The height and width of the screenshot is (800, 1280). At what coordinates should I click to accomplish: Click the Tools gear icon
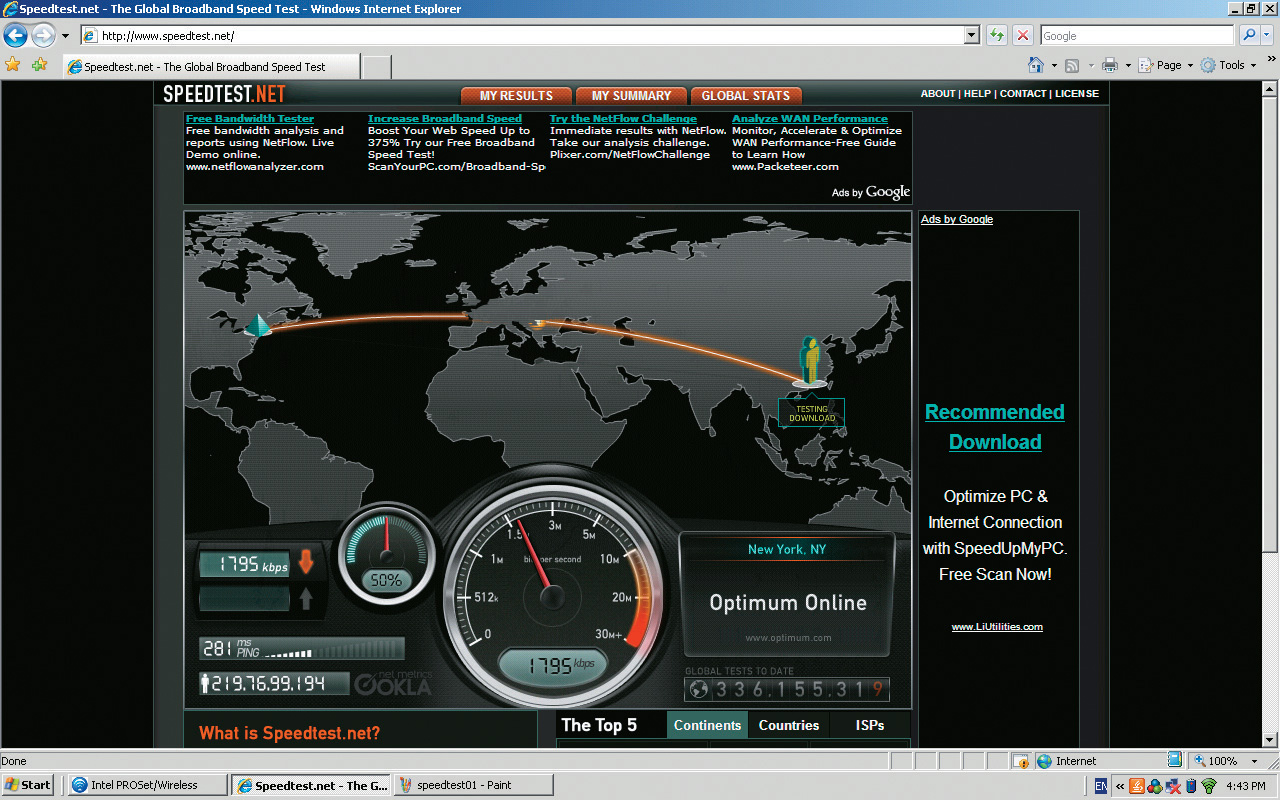click(1208, 65)
